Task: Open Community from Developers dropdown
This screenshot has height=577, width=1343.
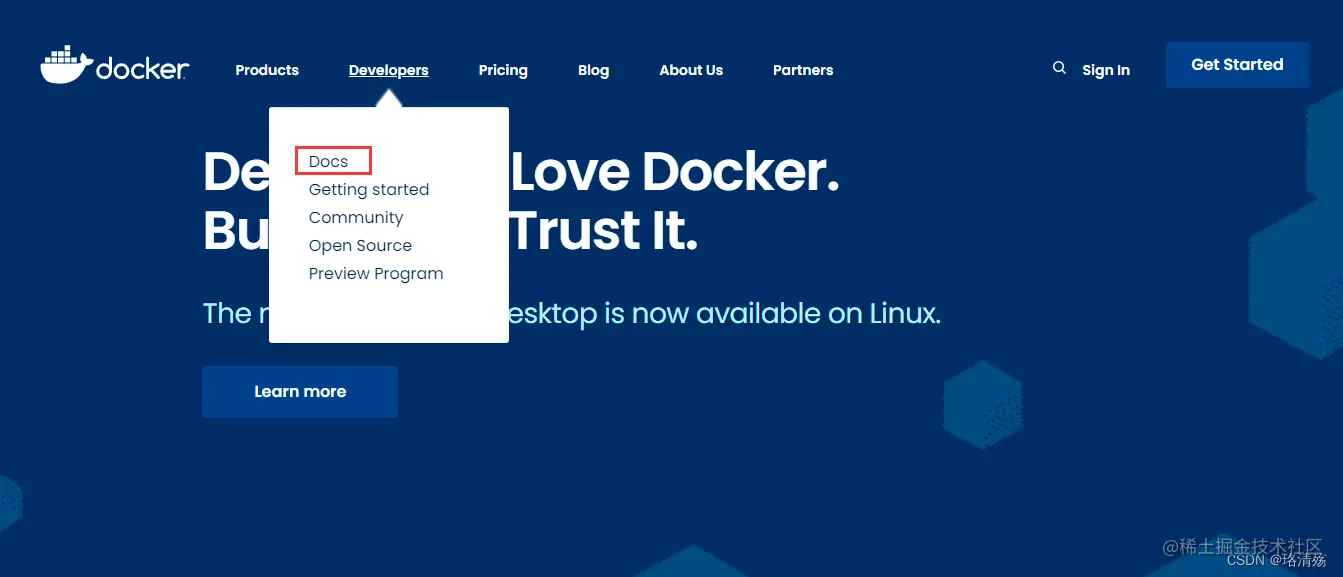Action: point(356,217)
